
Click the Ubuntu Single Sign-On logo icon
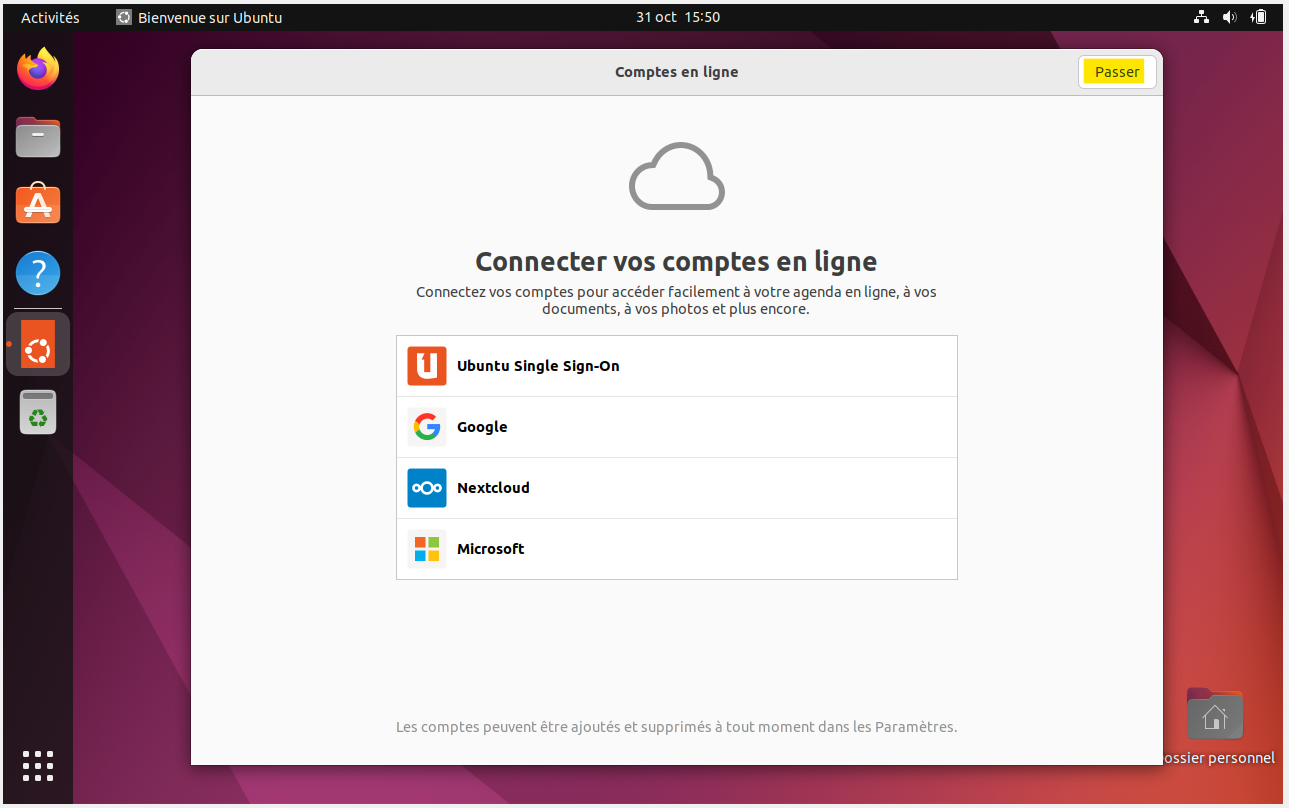(x=427, y=366)
